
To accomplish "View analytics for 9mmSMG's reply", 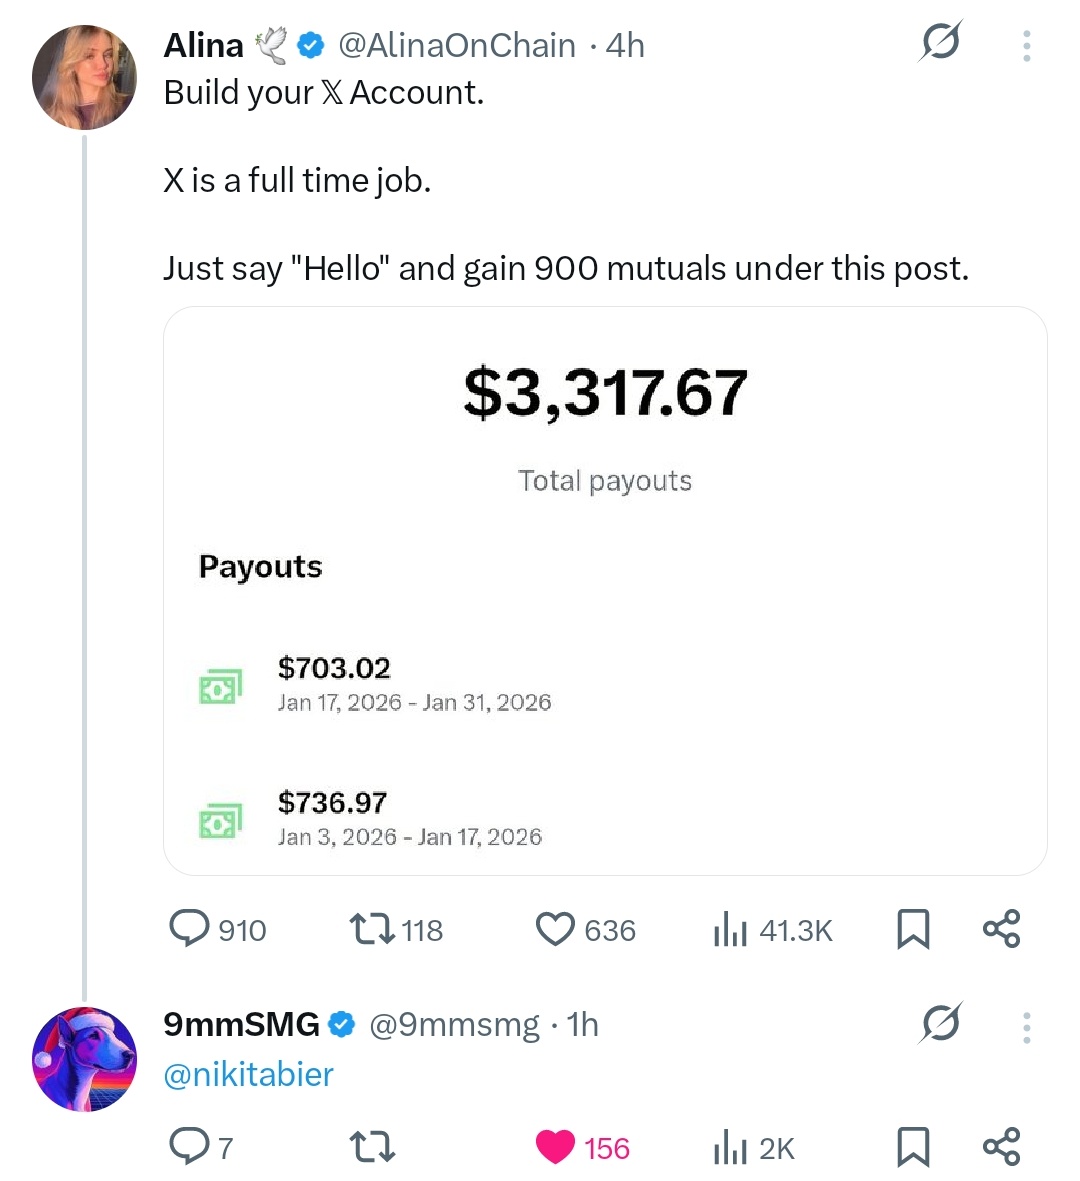I will tap(731, 1148).
